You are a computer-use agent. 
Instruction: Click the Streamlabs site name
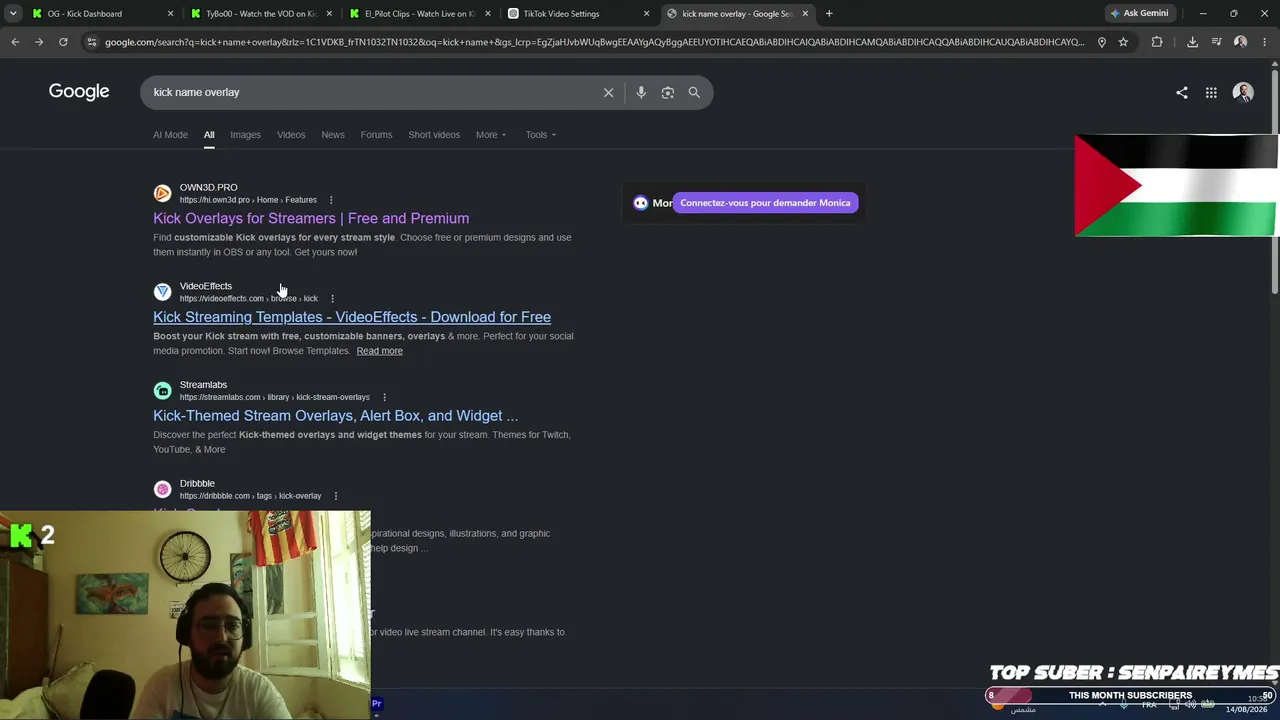coord(203,385)
